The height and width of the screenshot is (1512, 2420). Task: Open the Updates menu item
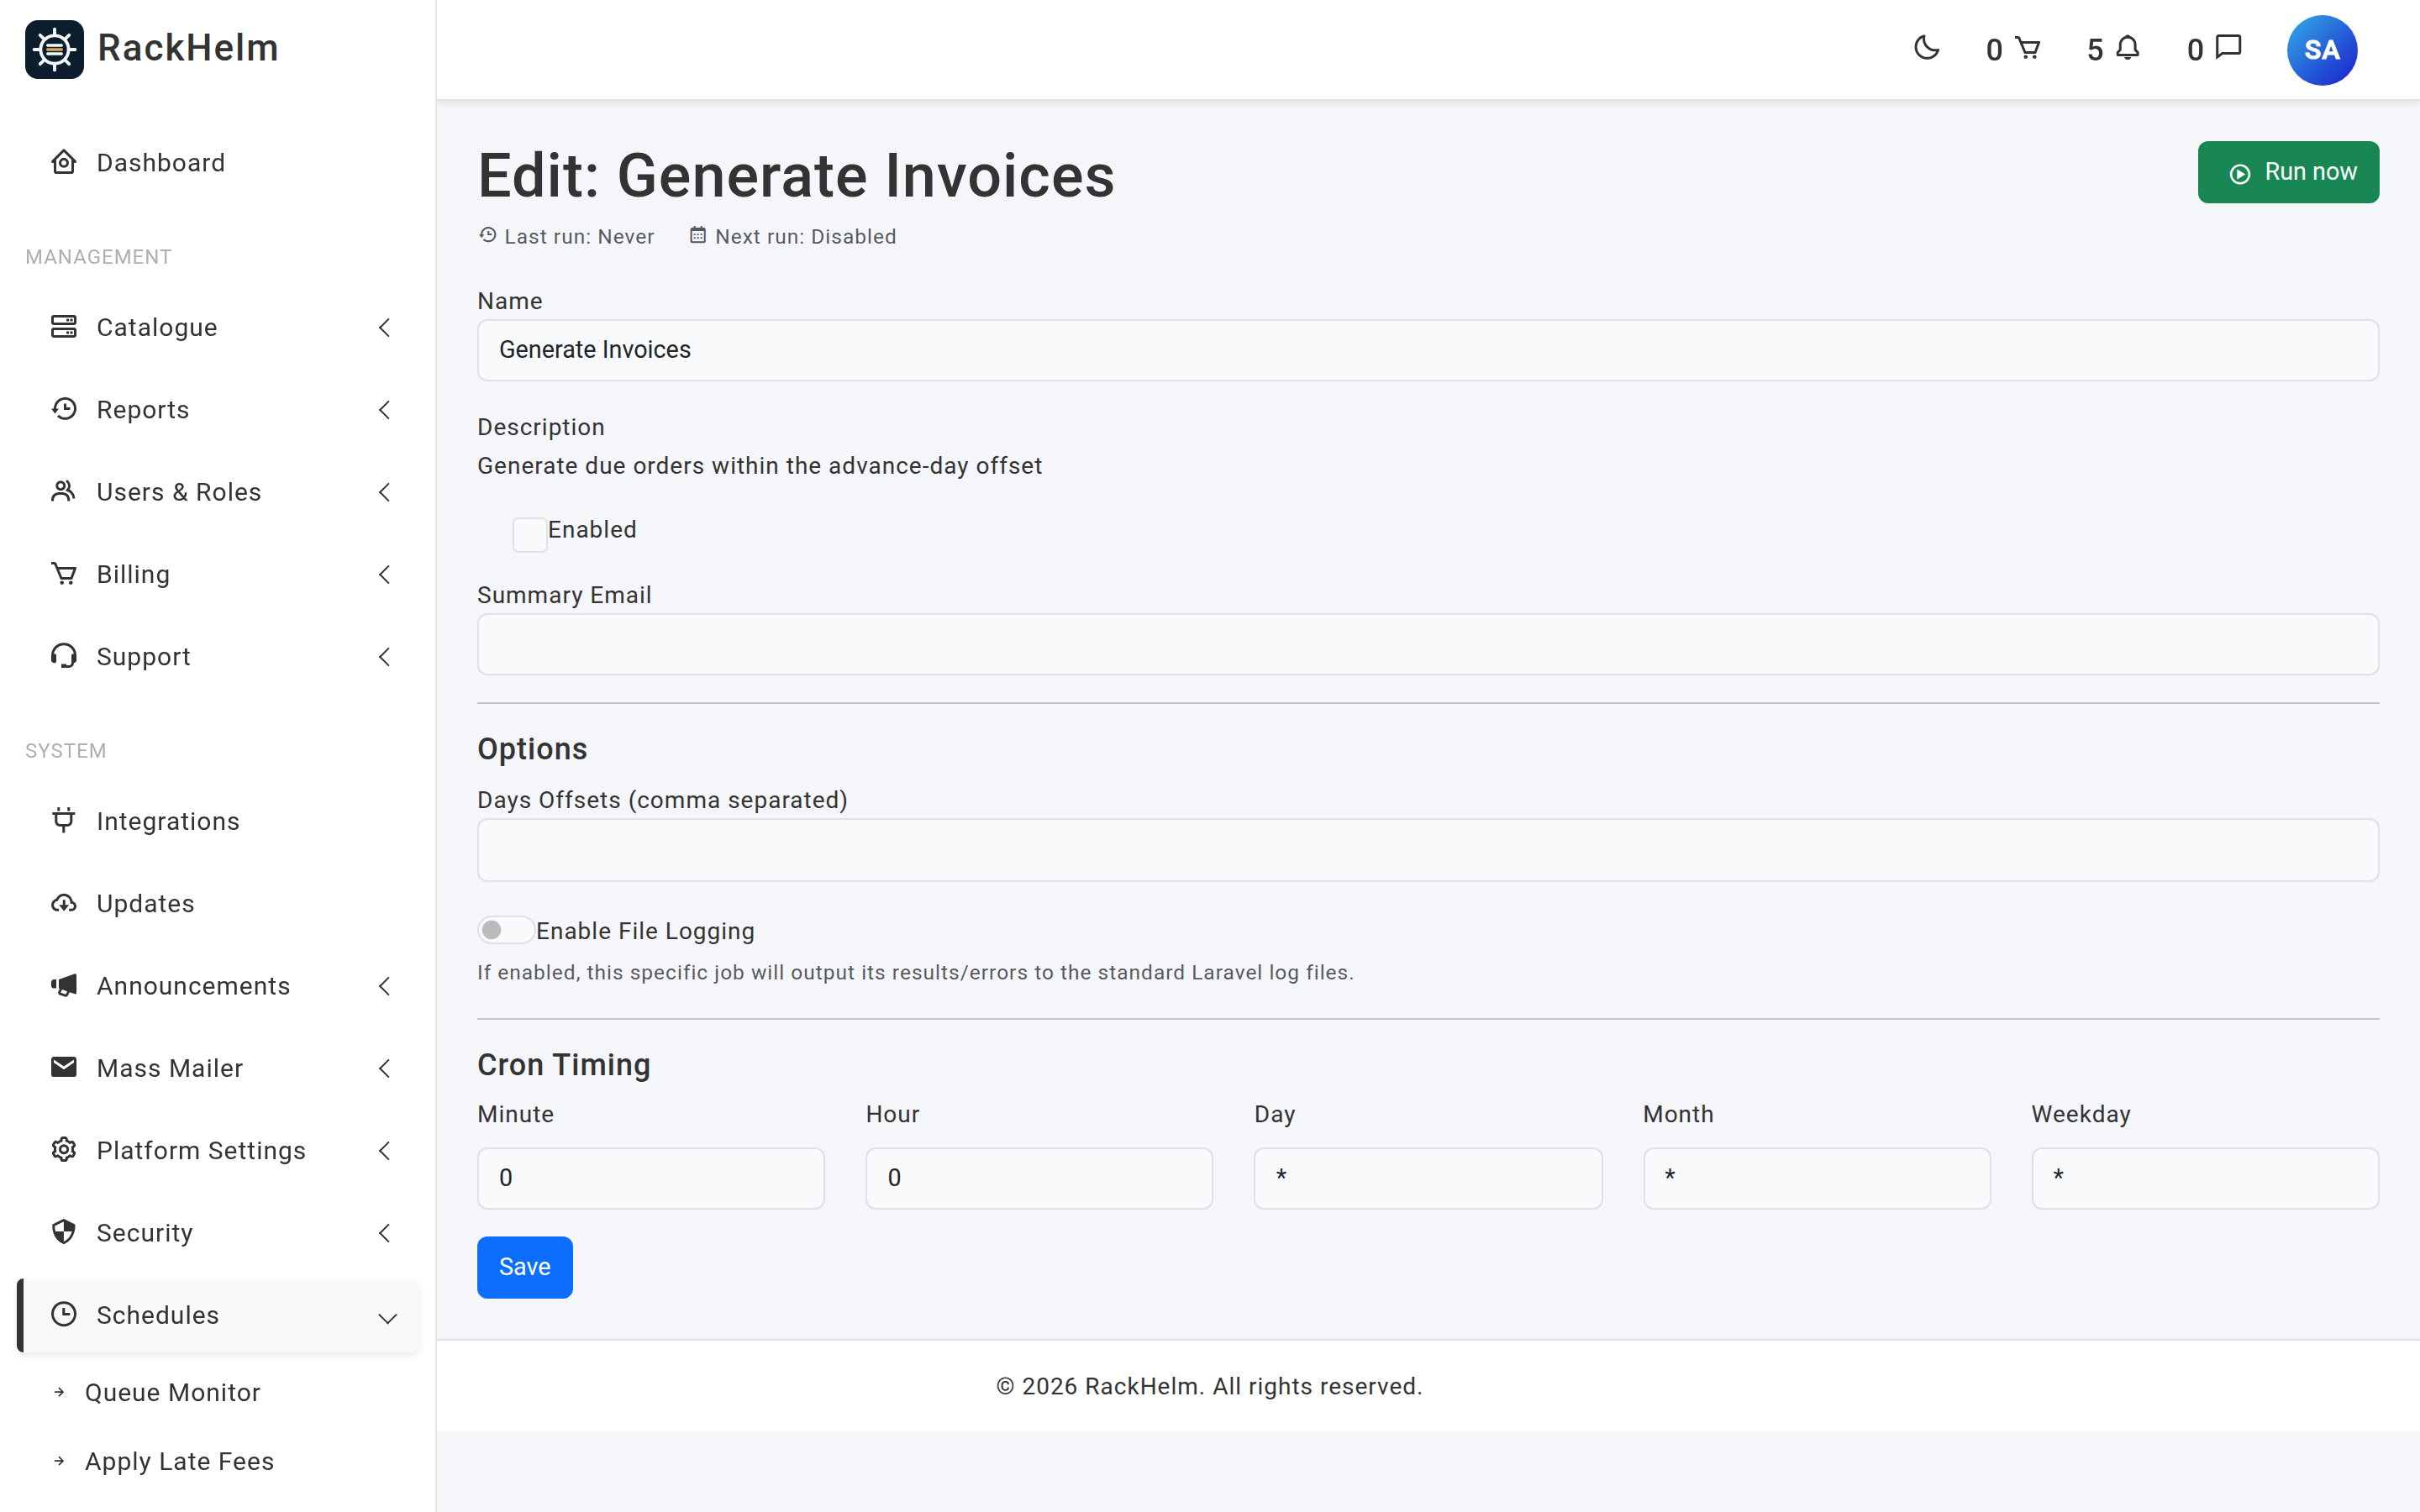218,903
